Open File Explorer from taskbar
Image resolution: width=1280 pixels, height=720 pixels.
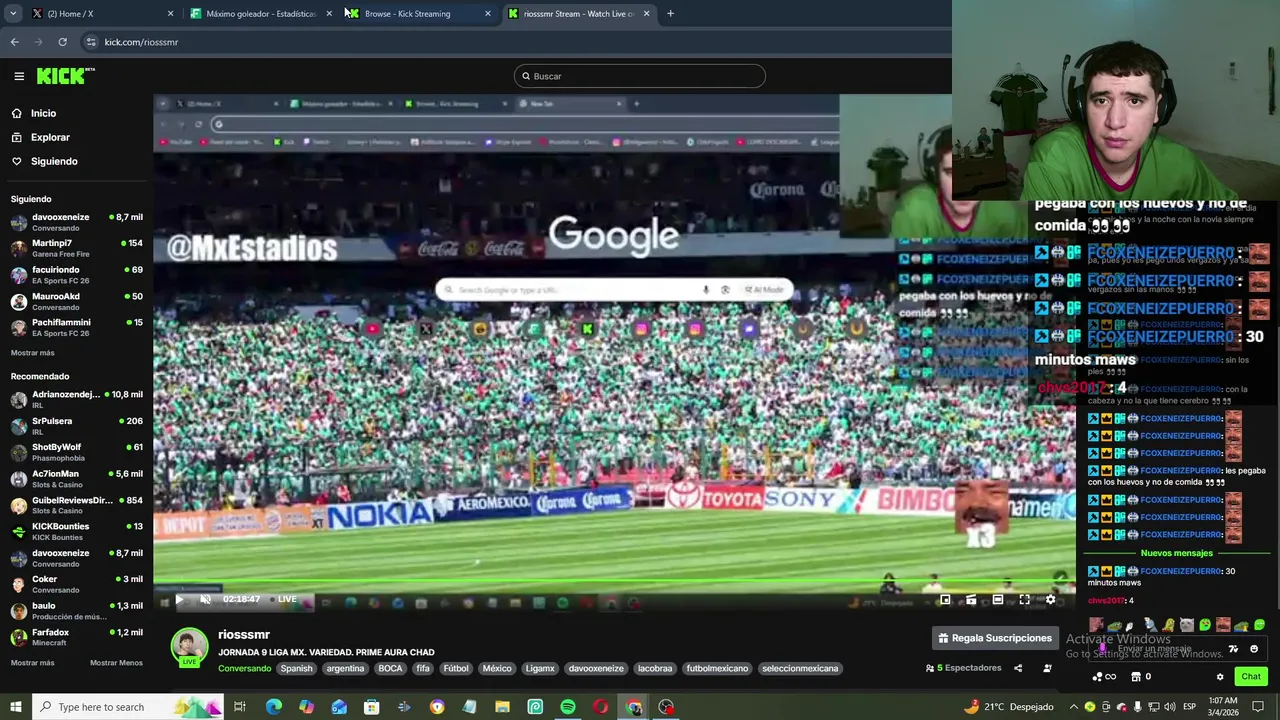502,707
